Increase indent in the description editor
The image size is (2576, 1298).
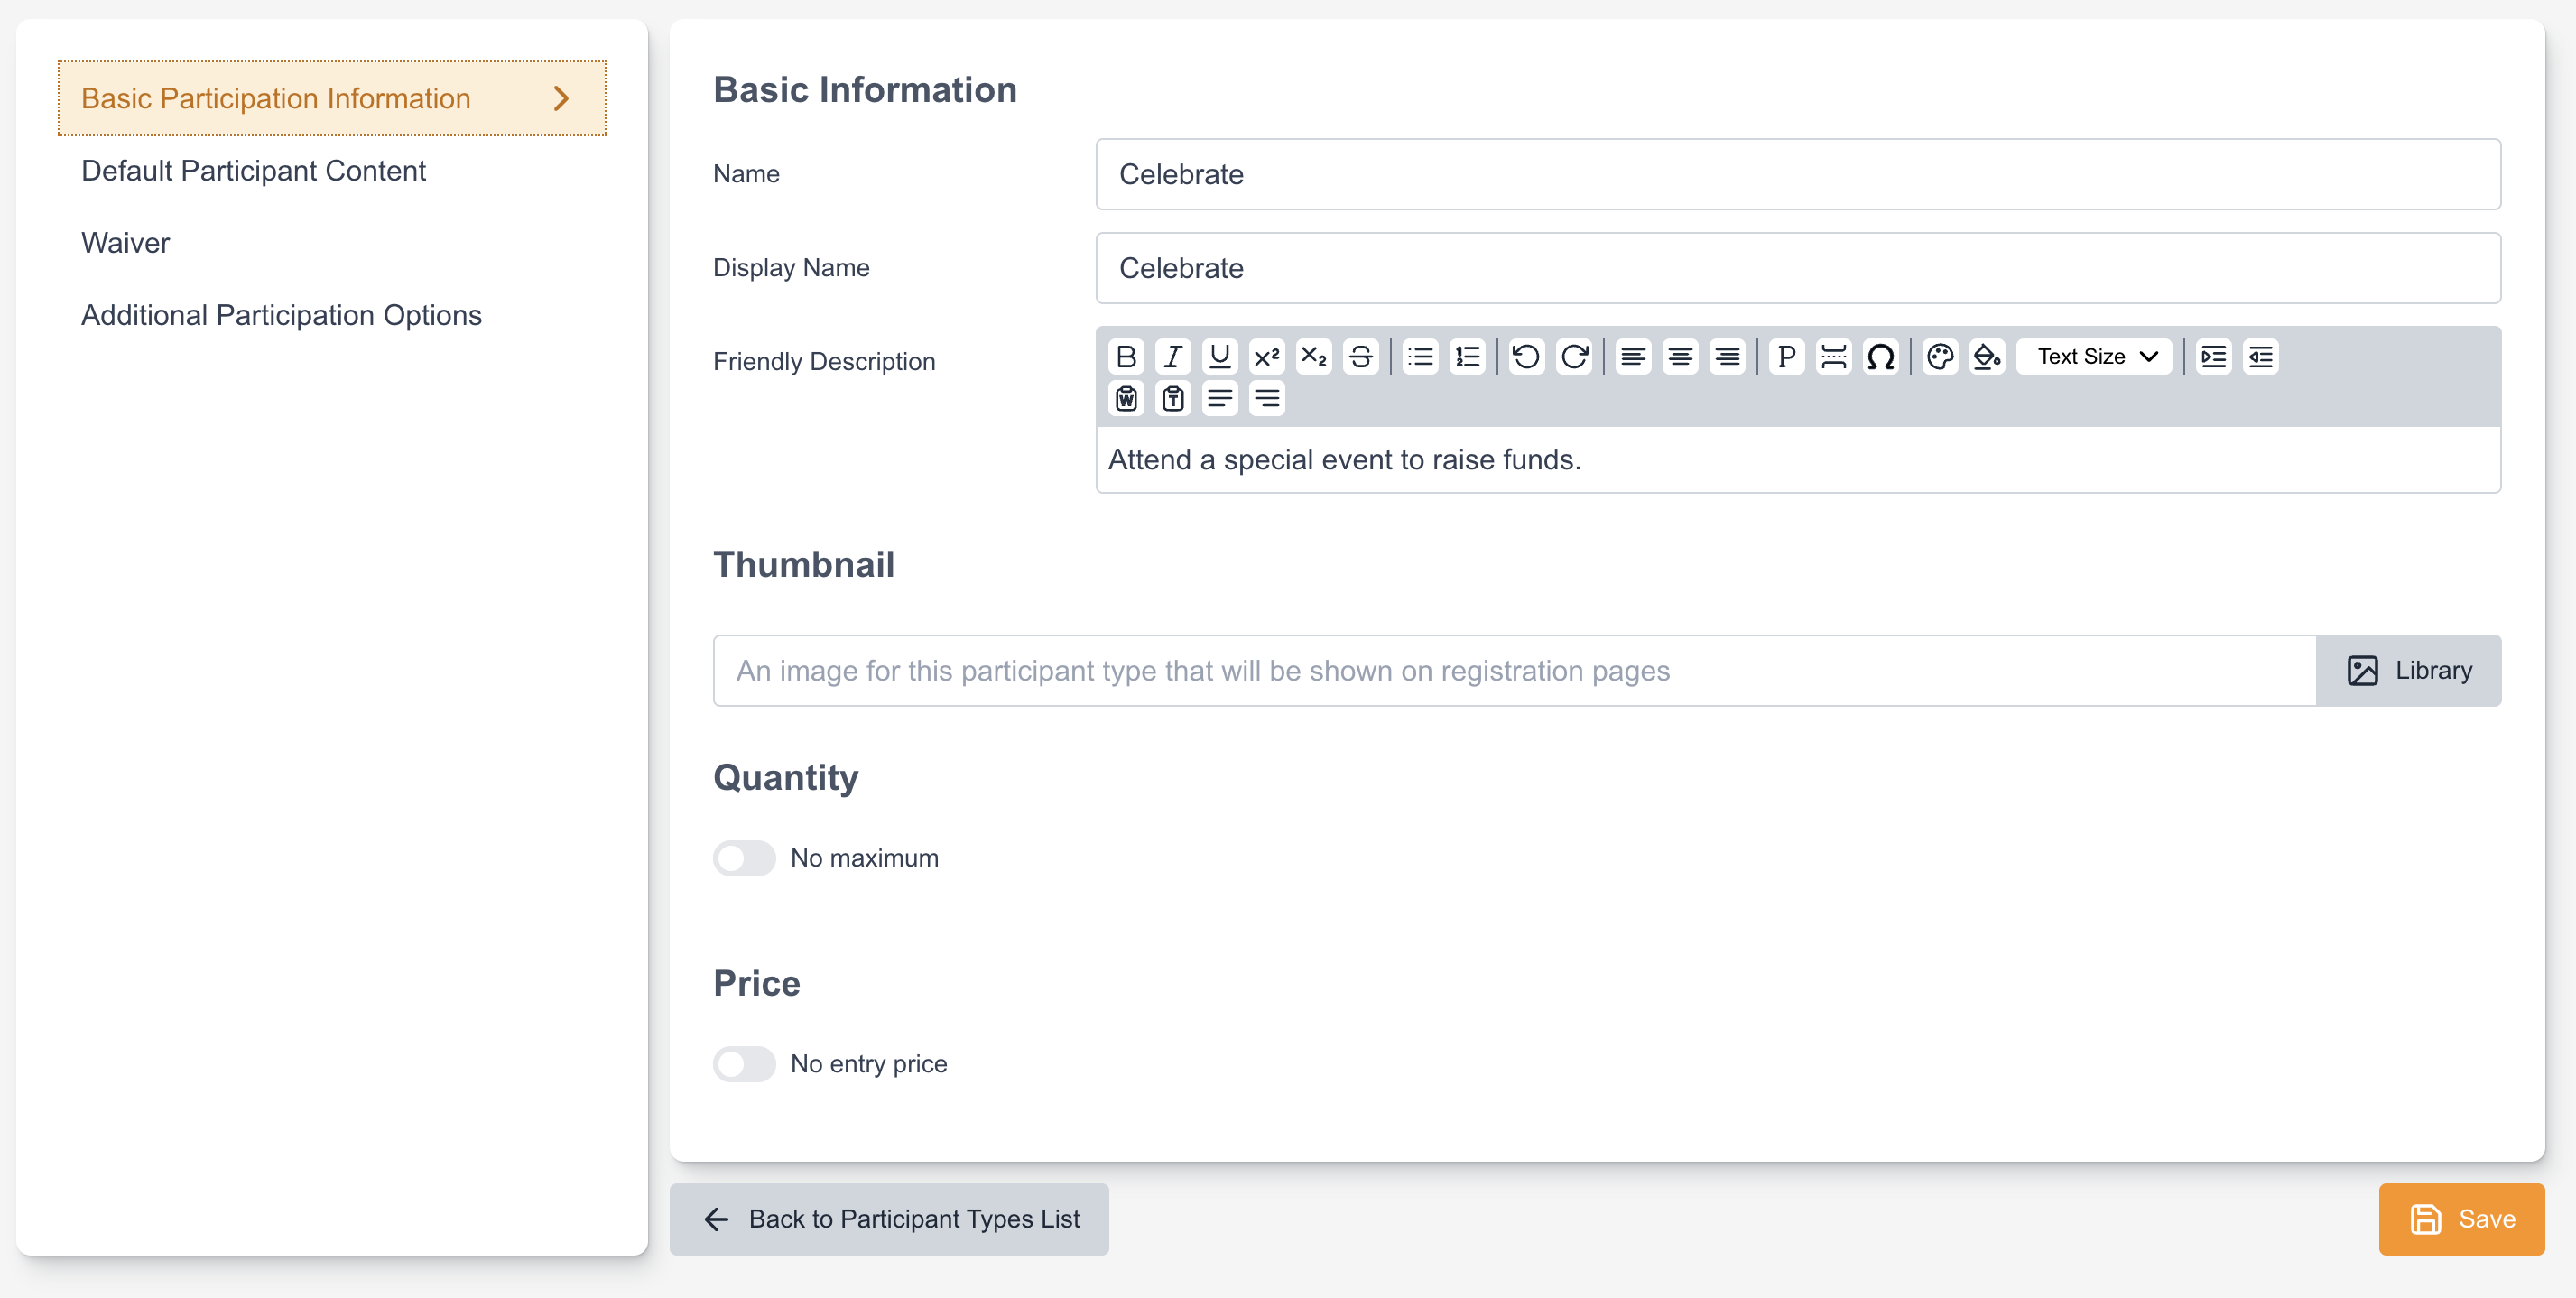pyautogui.click(x=2213, y=357)
